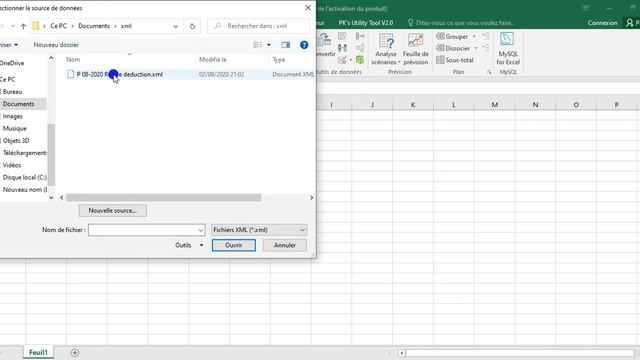Open Feuille de prévision in the Excel ribbon
The width and height of the screenshot is (640, 360).
416,49
